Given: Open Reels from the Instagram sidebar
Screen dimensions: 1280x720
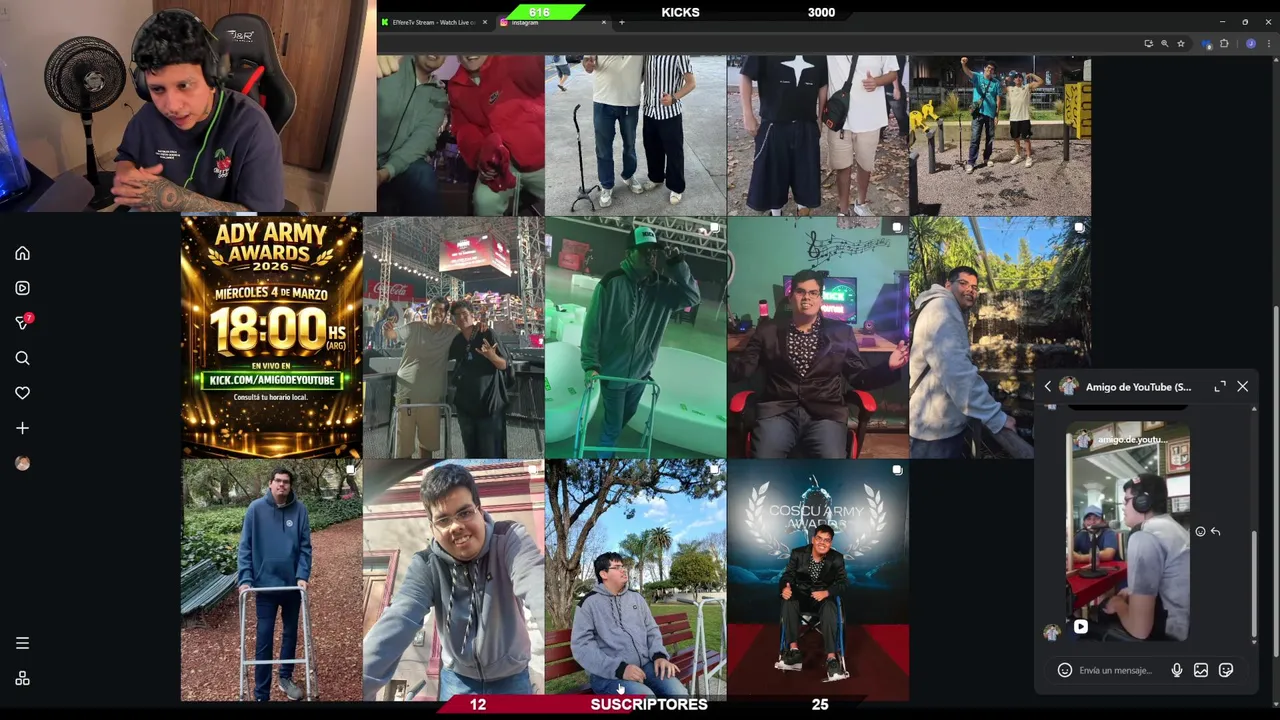Looking at the screenshot, I should coord(22,288).
